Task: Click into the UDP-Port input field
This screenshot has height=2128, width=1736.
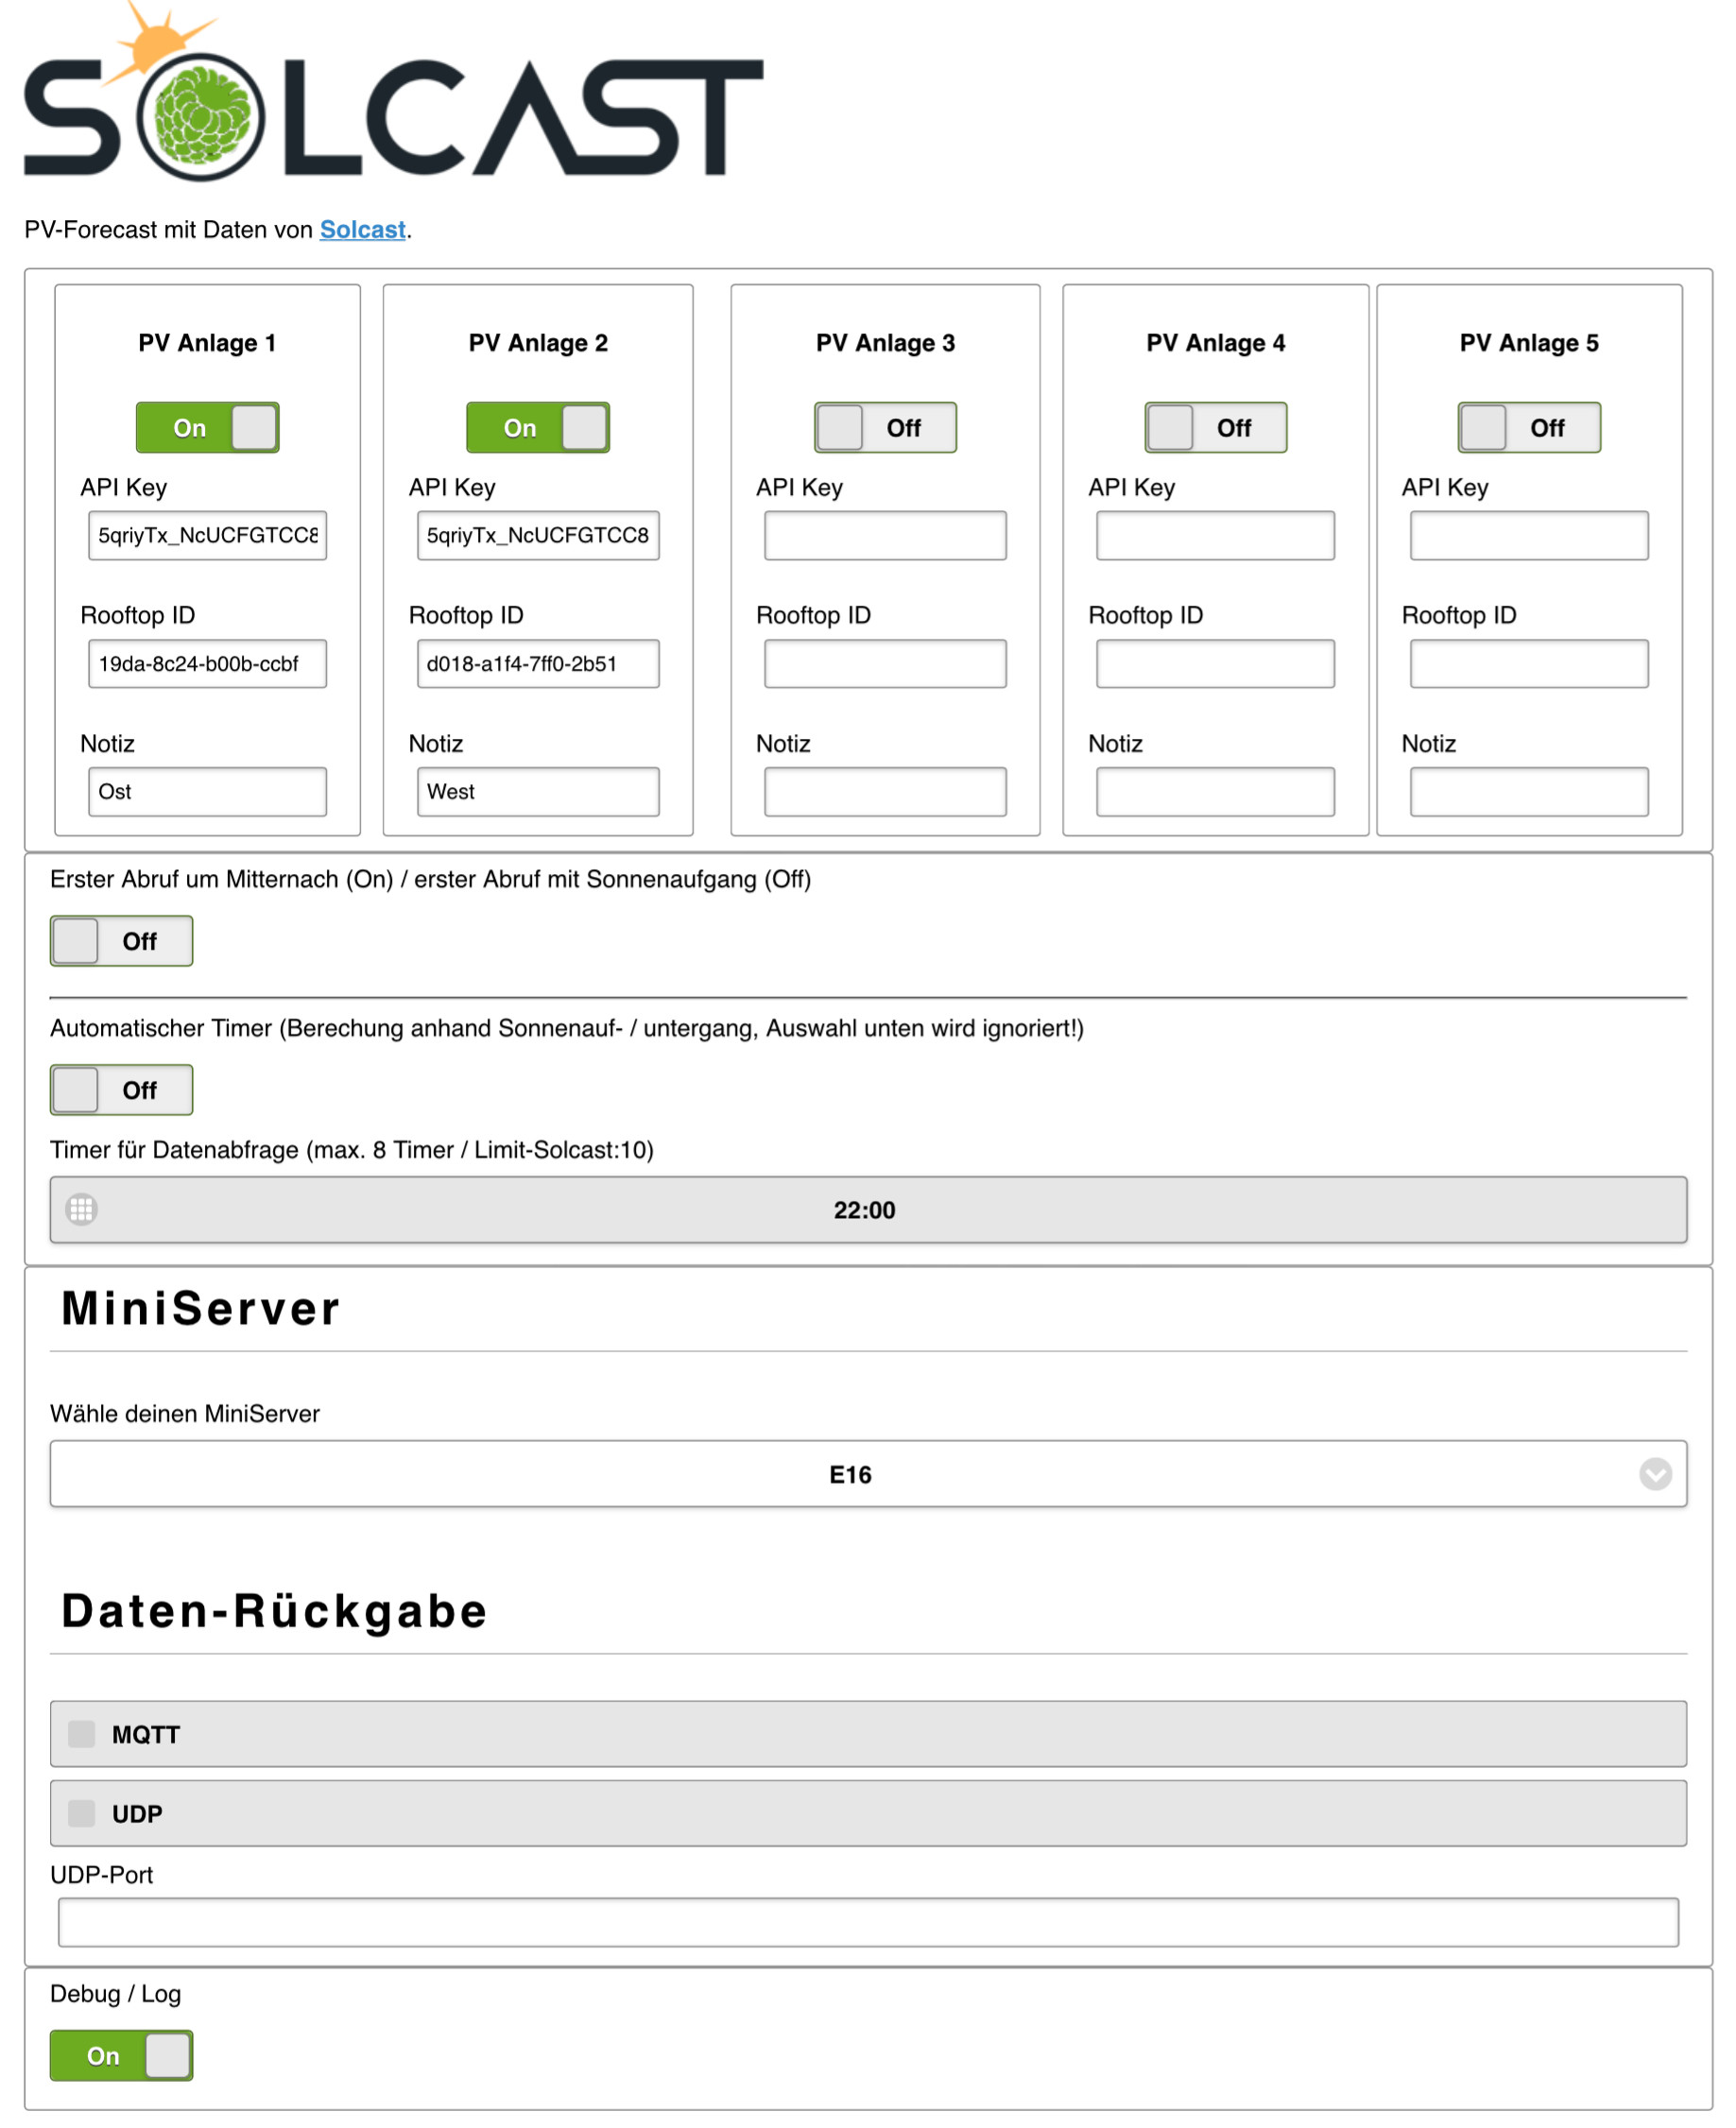Action: (x=868, y=1922)
